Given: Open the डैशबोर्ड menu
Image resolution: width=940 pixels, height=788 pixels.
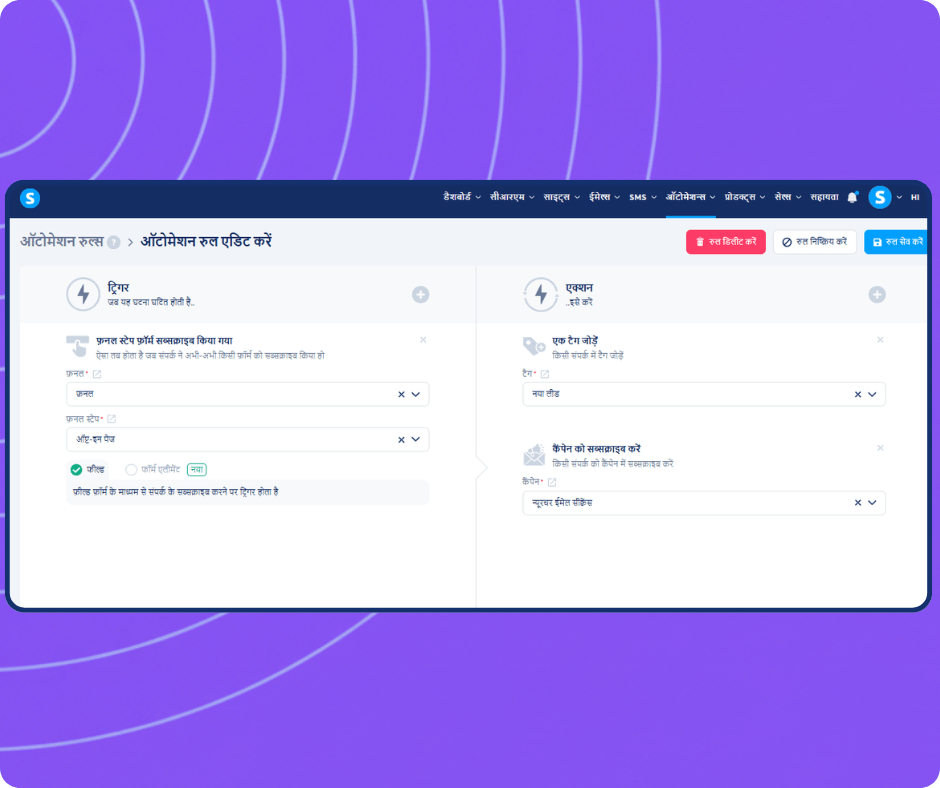Looking at the screenshot, I should click(x=462, y=197).
